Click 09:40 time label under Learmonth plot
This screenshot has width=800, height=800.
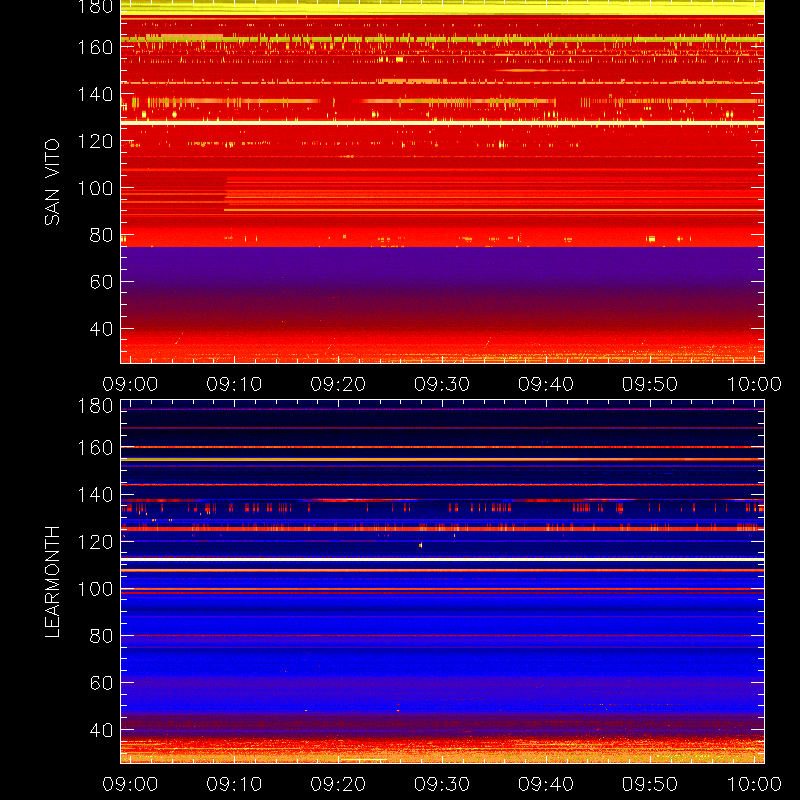(546, 784)
